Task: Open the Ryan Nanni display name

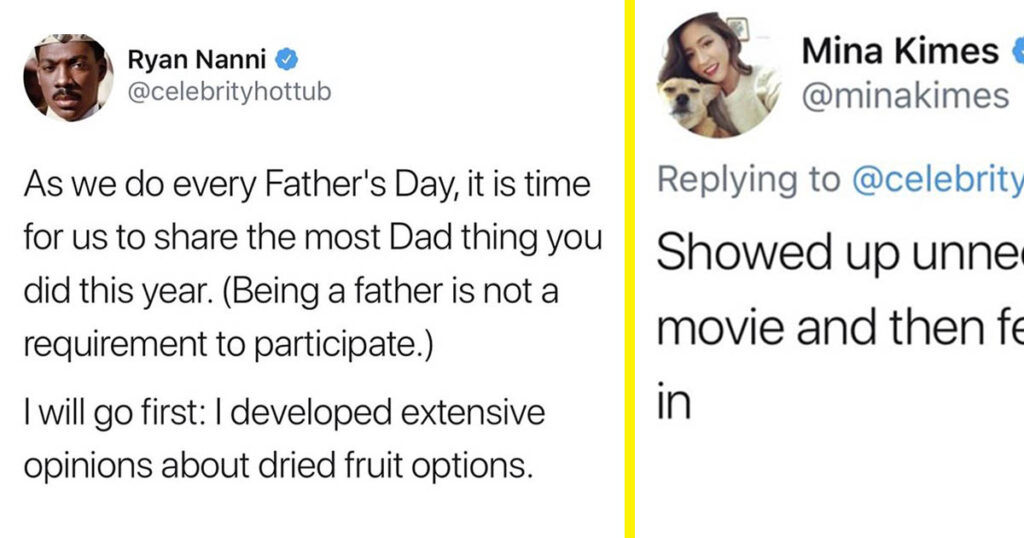Action: tap(197, 59)
